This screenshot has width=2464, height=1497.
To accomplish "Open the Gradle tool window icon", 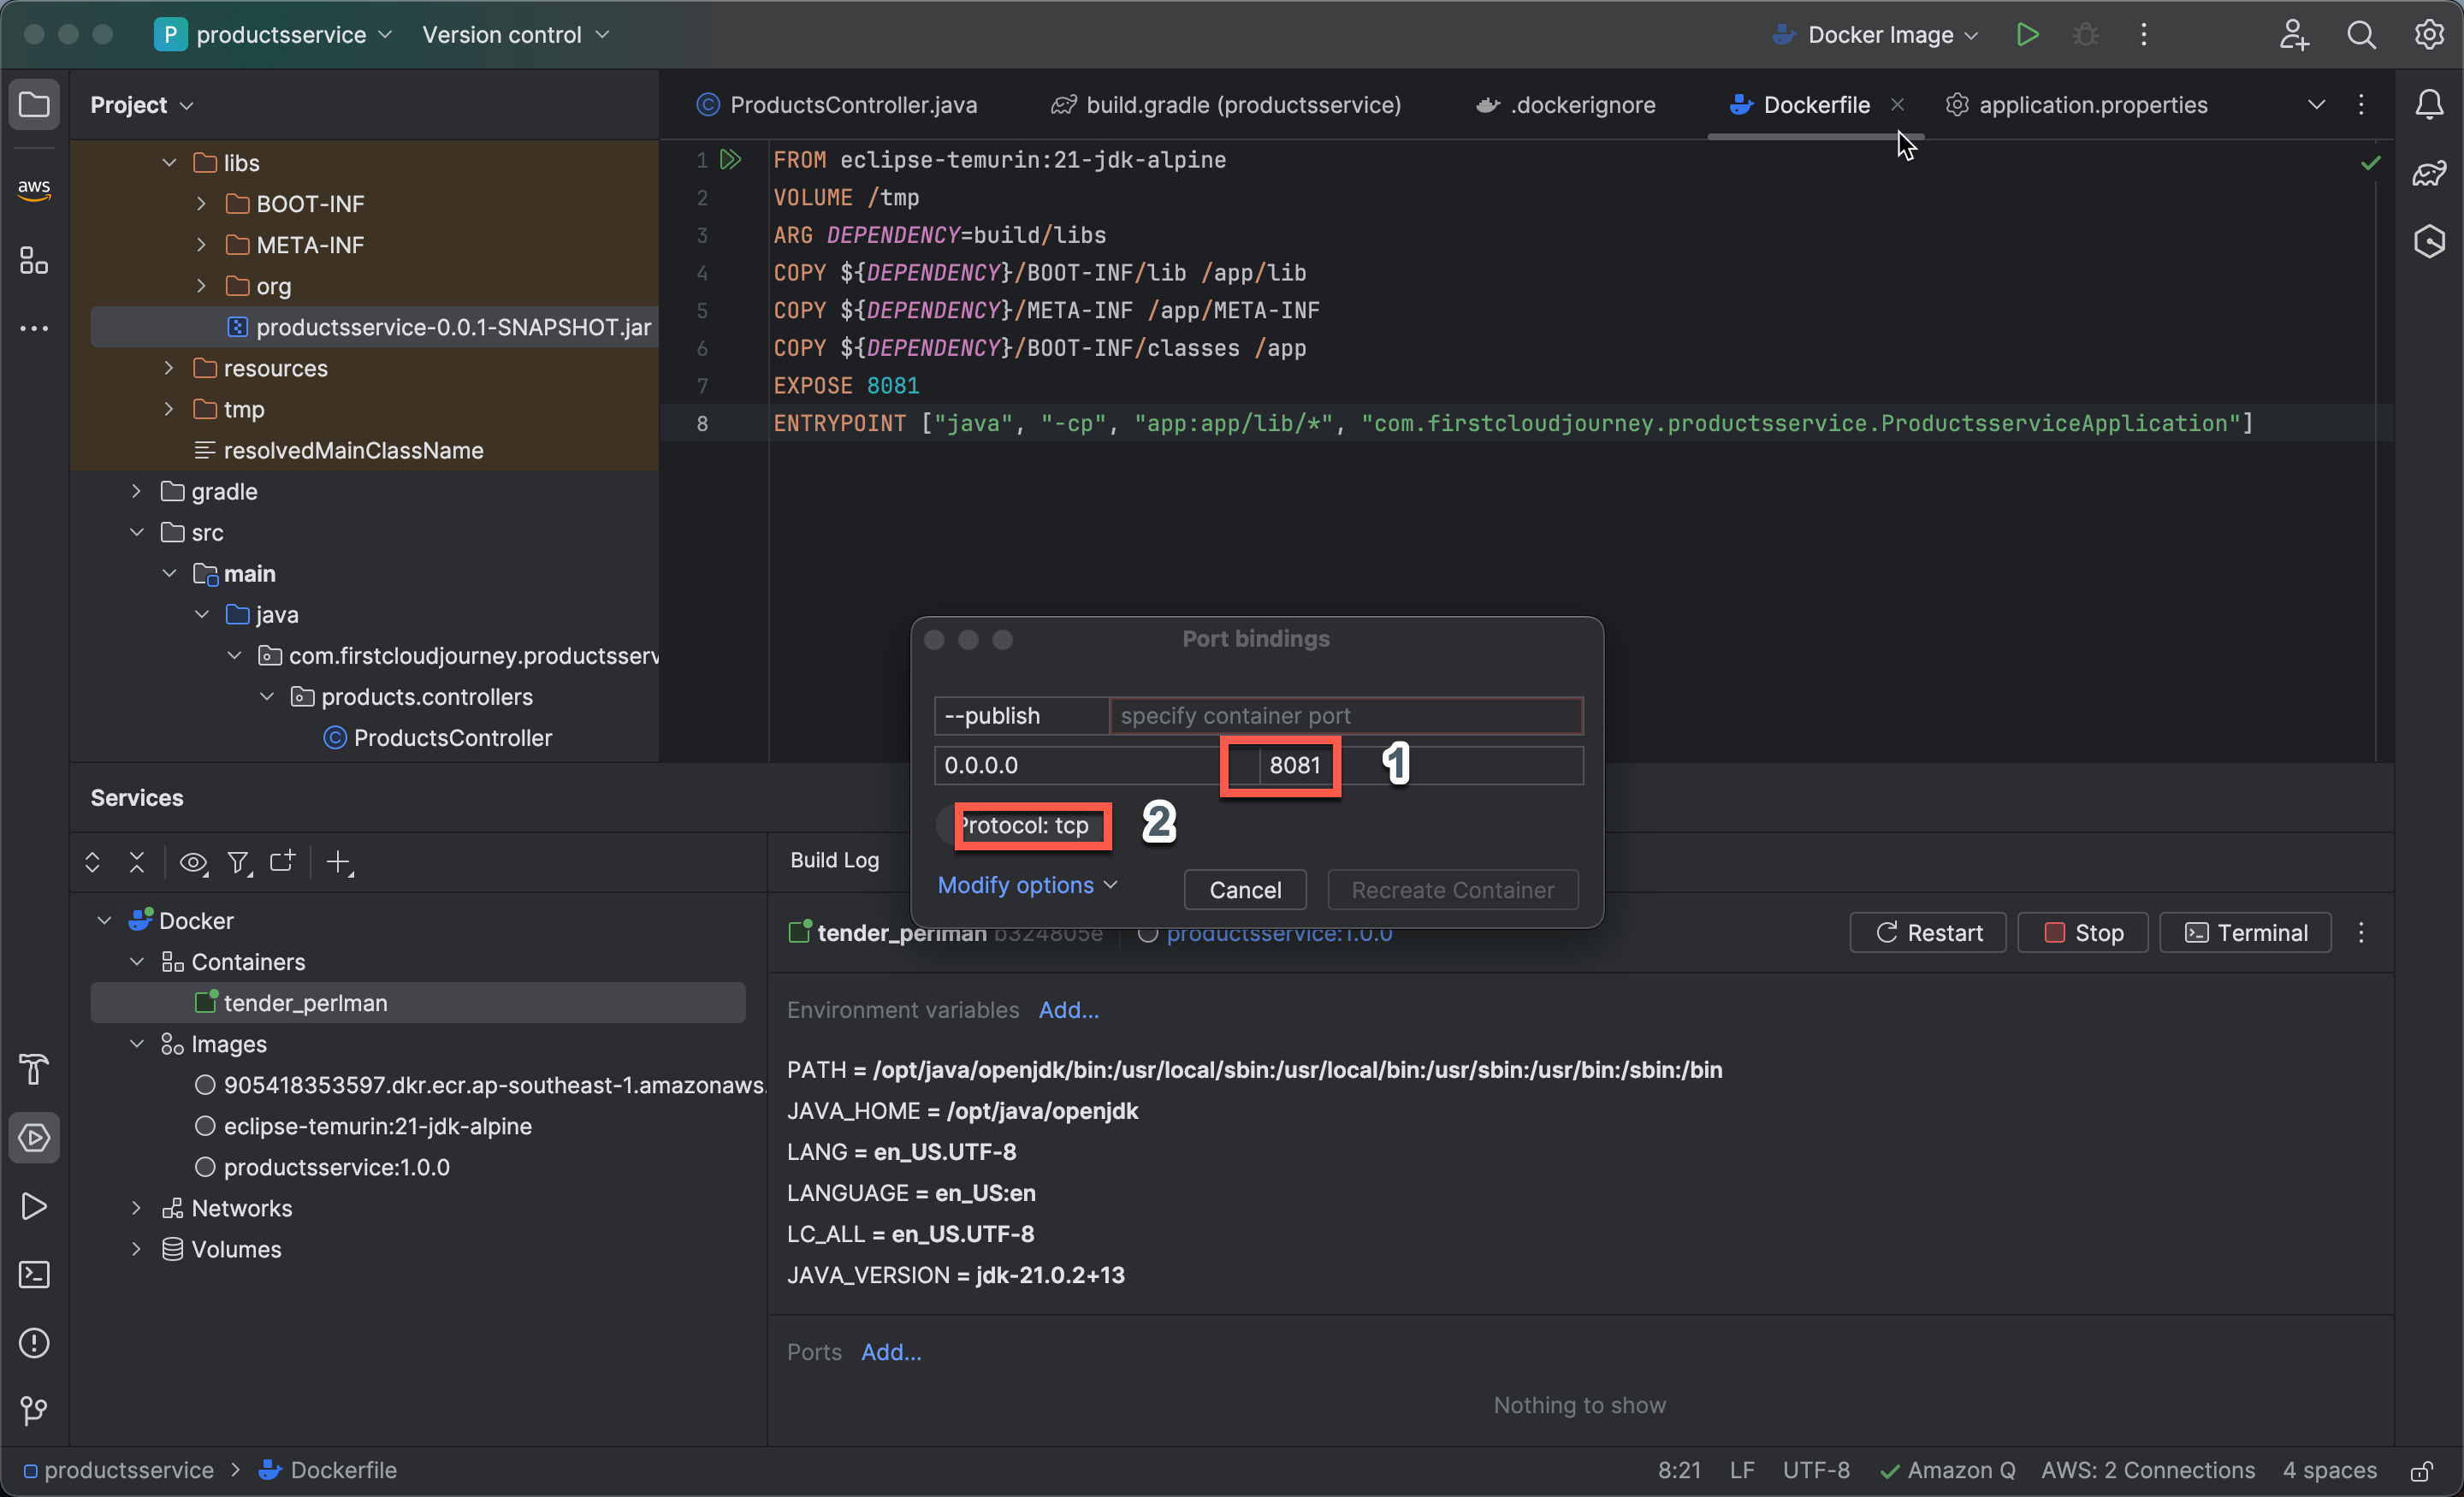I will tap(2429, 173).
